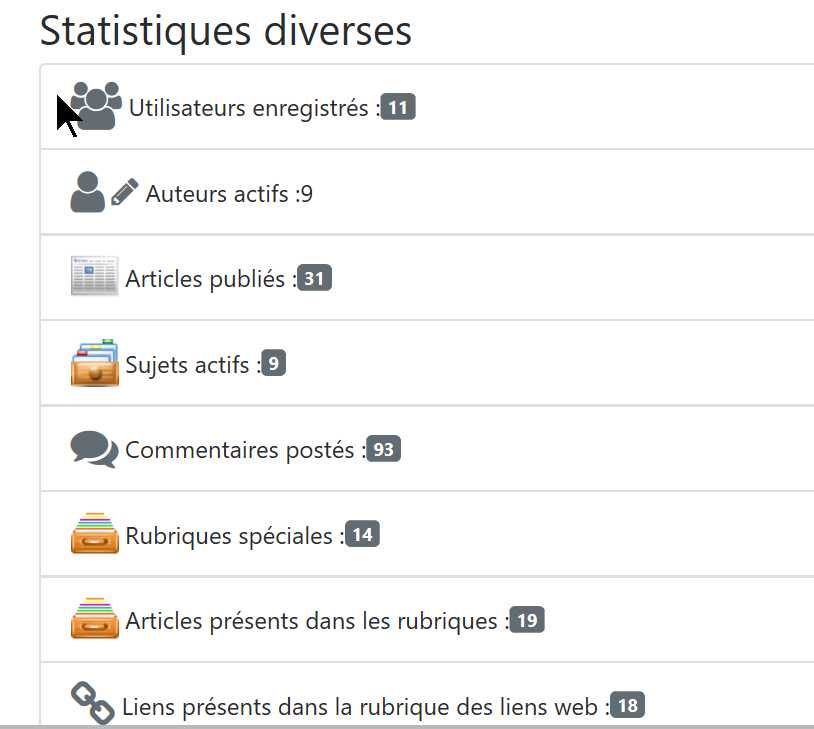Image resolution: width=814 pixels, height=729 pixels.
Task: Click the chain link icon for Liens présents
Action: [x=93, y=704]
